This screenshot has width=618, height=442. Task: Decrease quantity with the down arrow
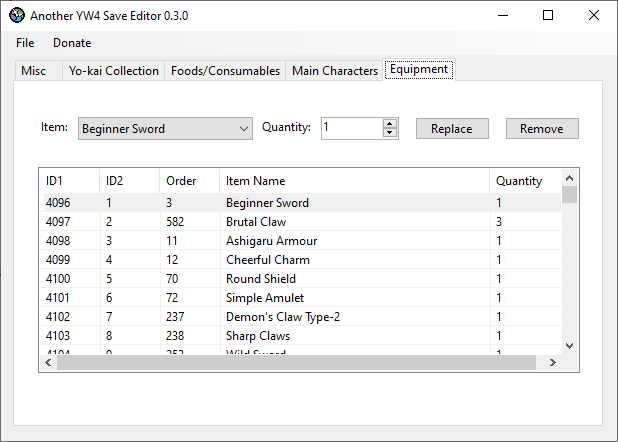tap(390, 133)
